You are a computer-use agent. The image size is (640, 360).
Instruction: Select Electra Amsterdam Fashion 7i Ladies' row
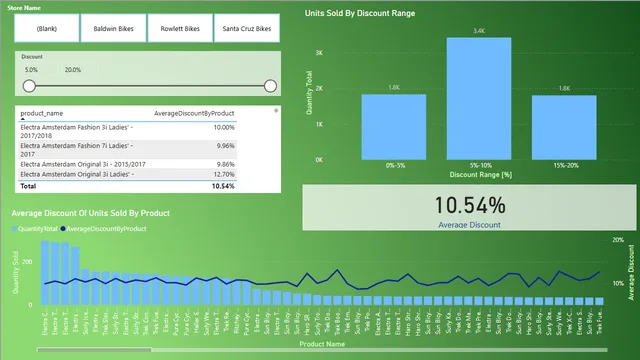(x=127, y=150)
